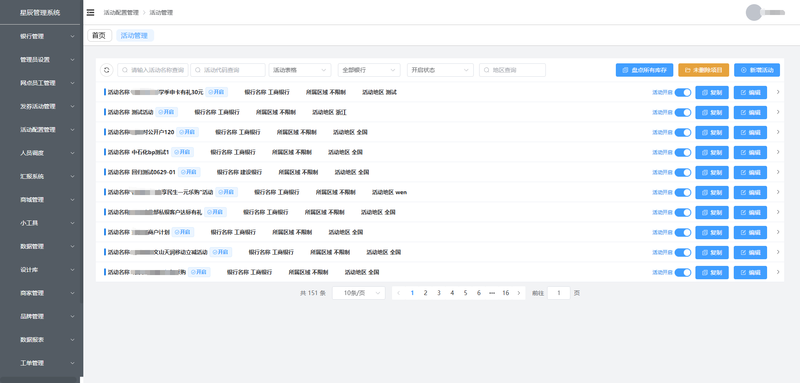Viewport: 800px width, 383px height.
Task: Click the 地区查询 search input field
Action: 512,70
